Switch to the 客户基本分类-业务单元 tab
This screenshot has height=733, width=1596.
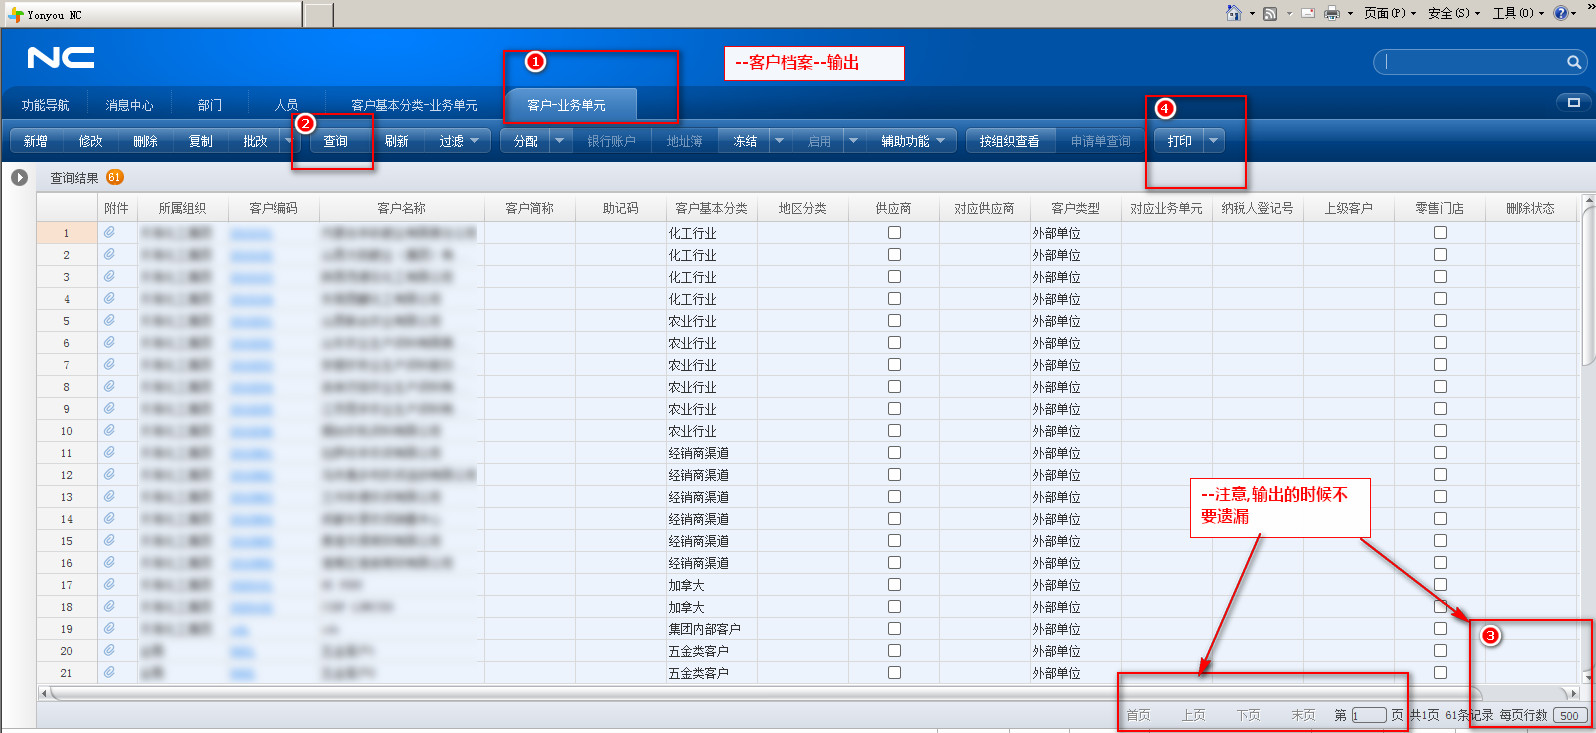click(414, 105)
